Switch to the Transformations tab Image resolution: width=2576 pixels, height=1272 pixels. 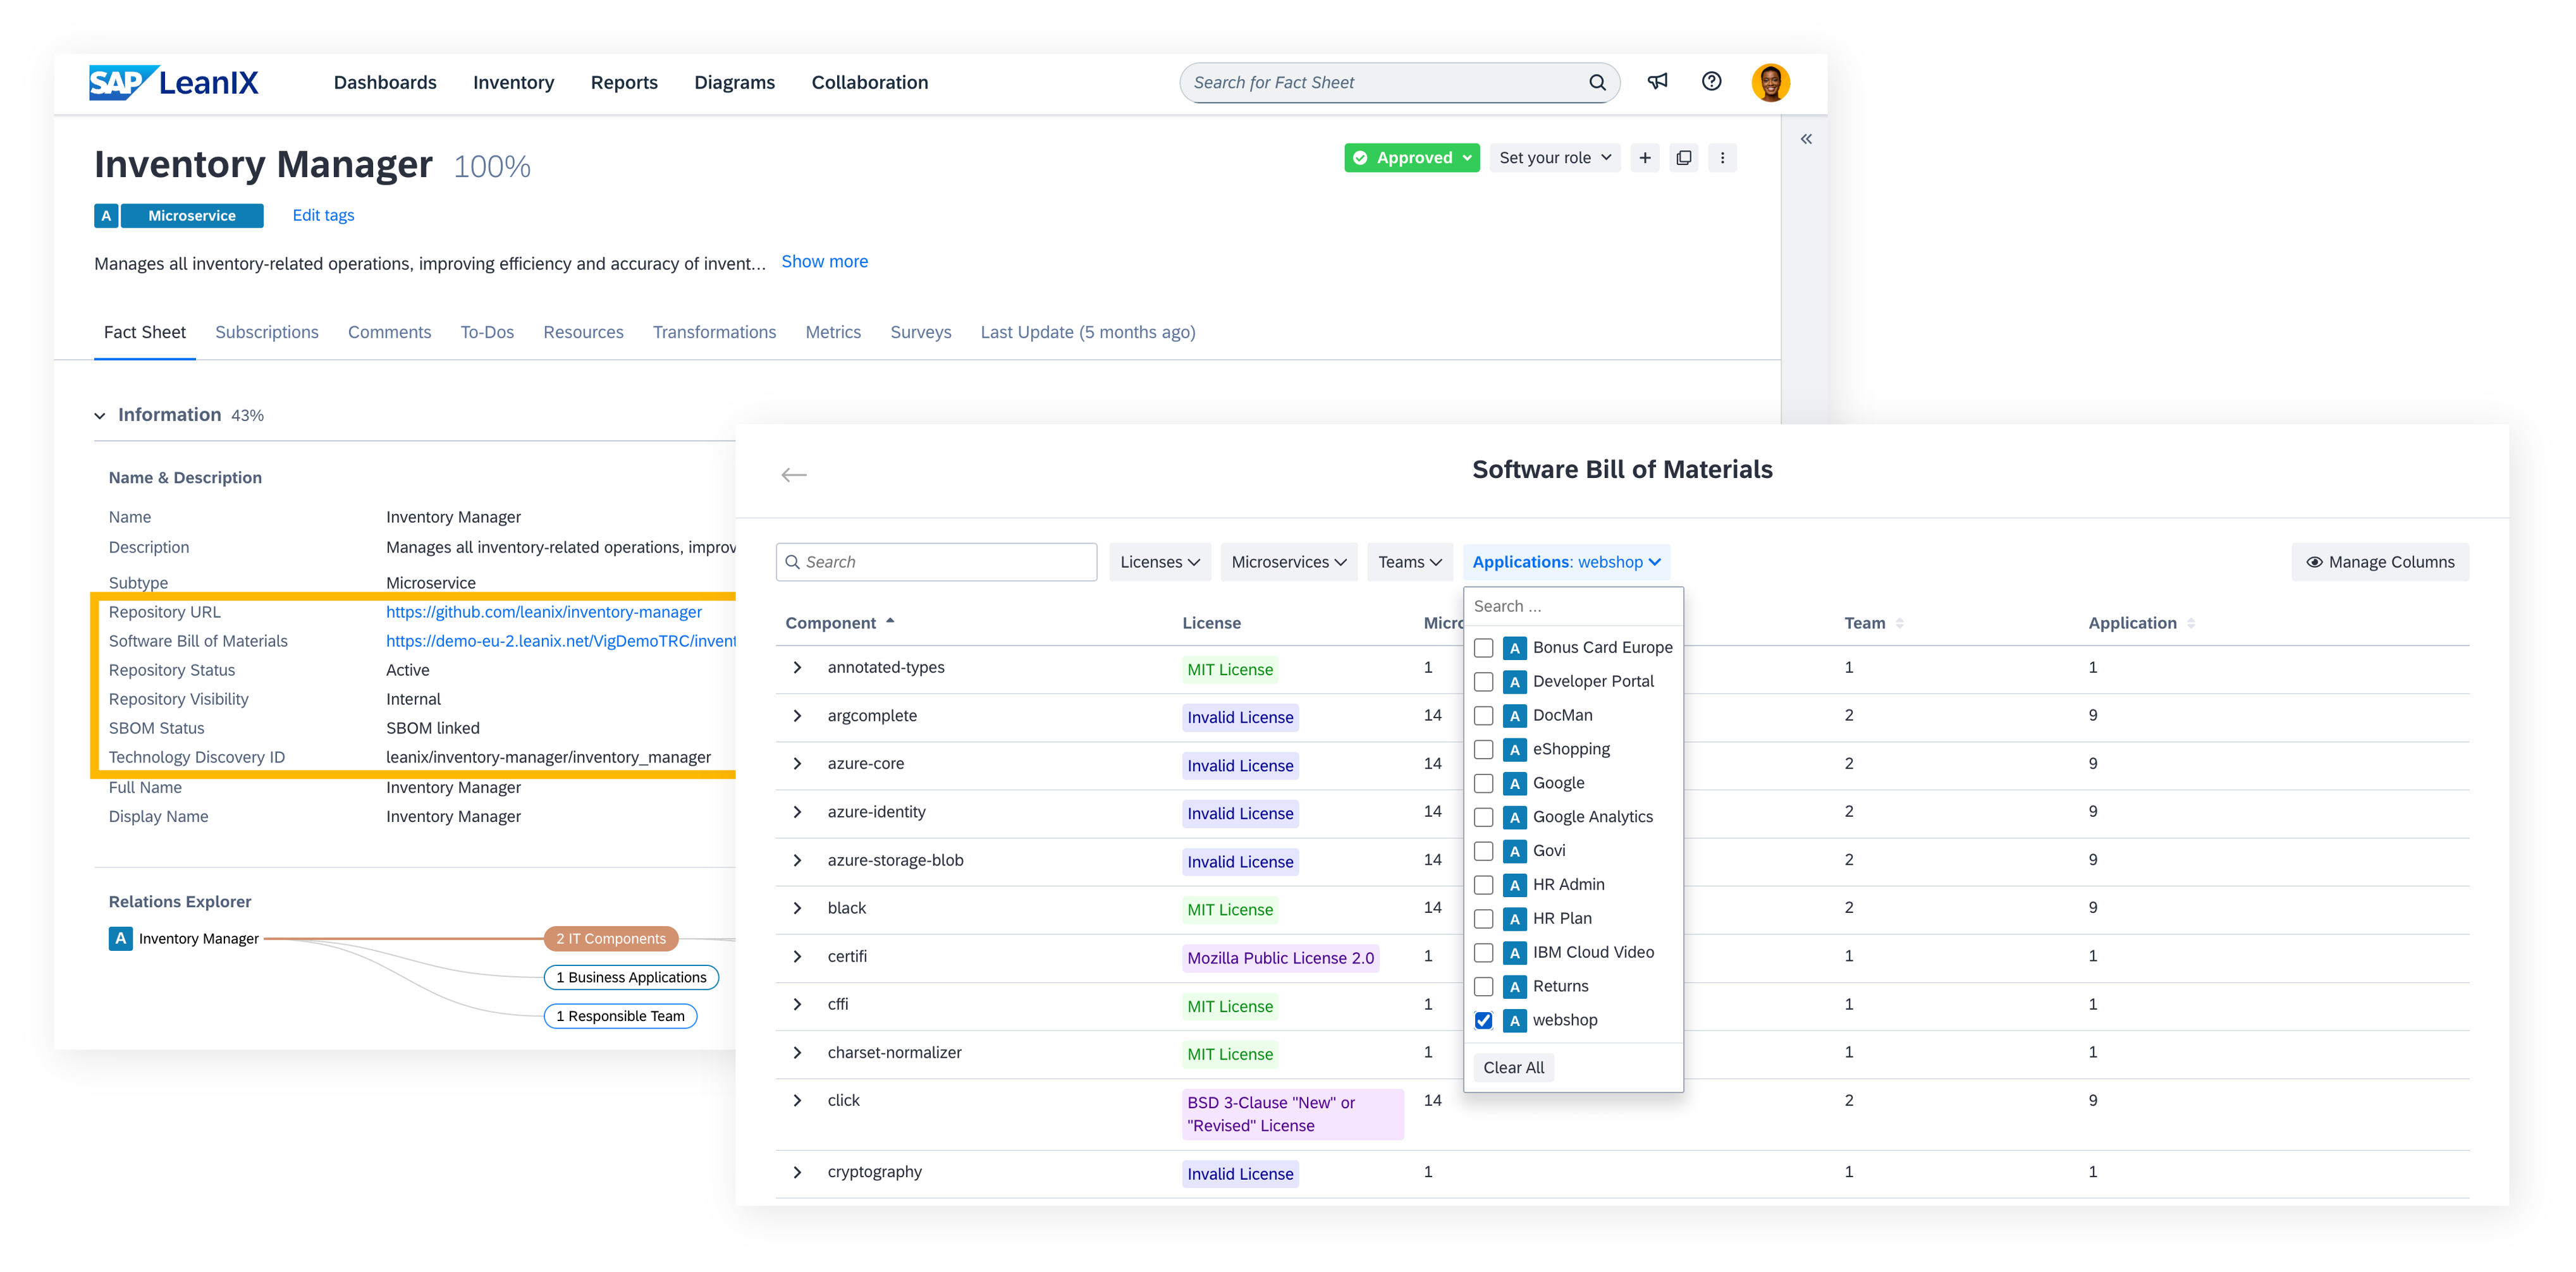click(x=714, y=332)
